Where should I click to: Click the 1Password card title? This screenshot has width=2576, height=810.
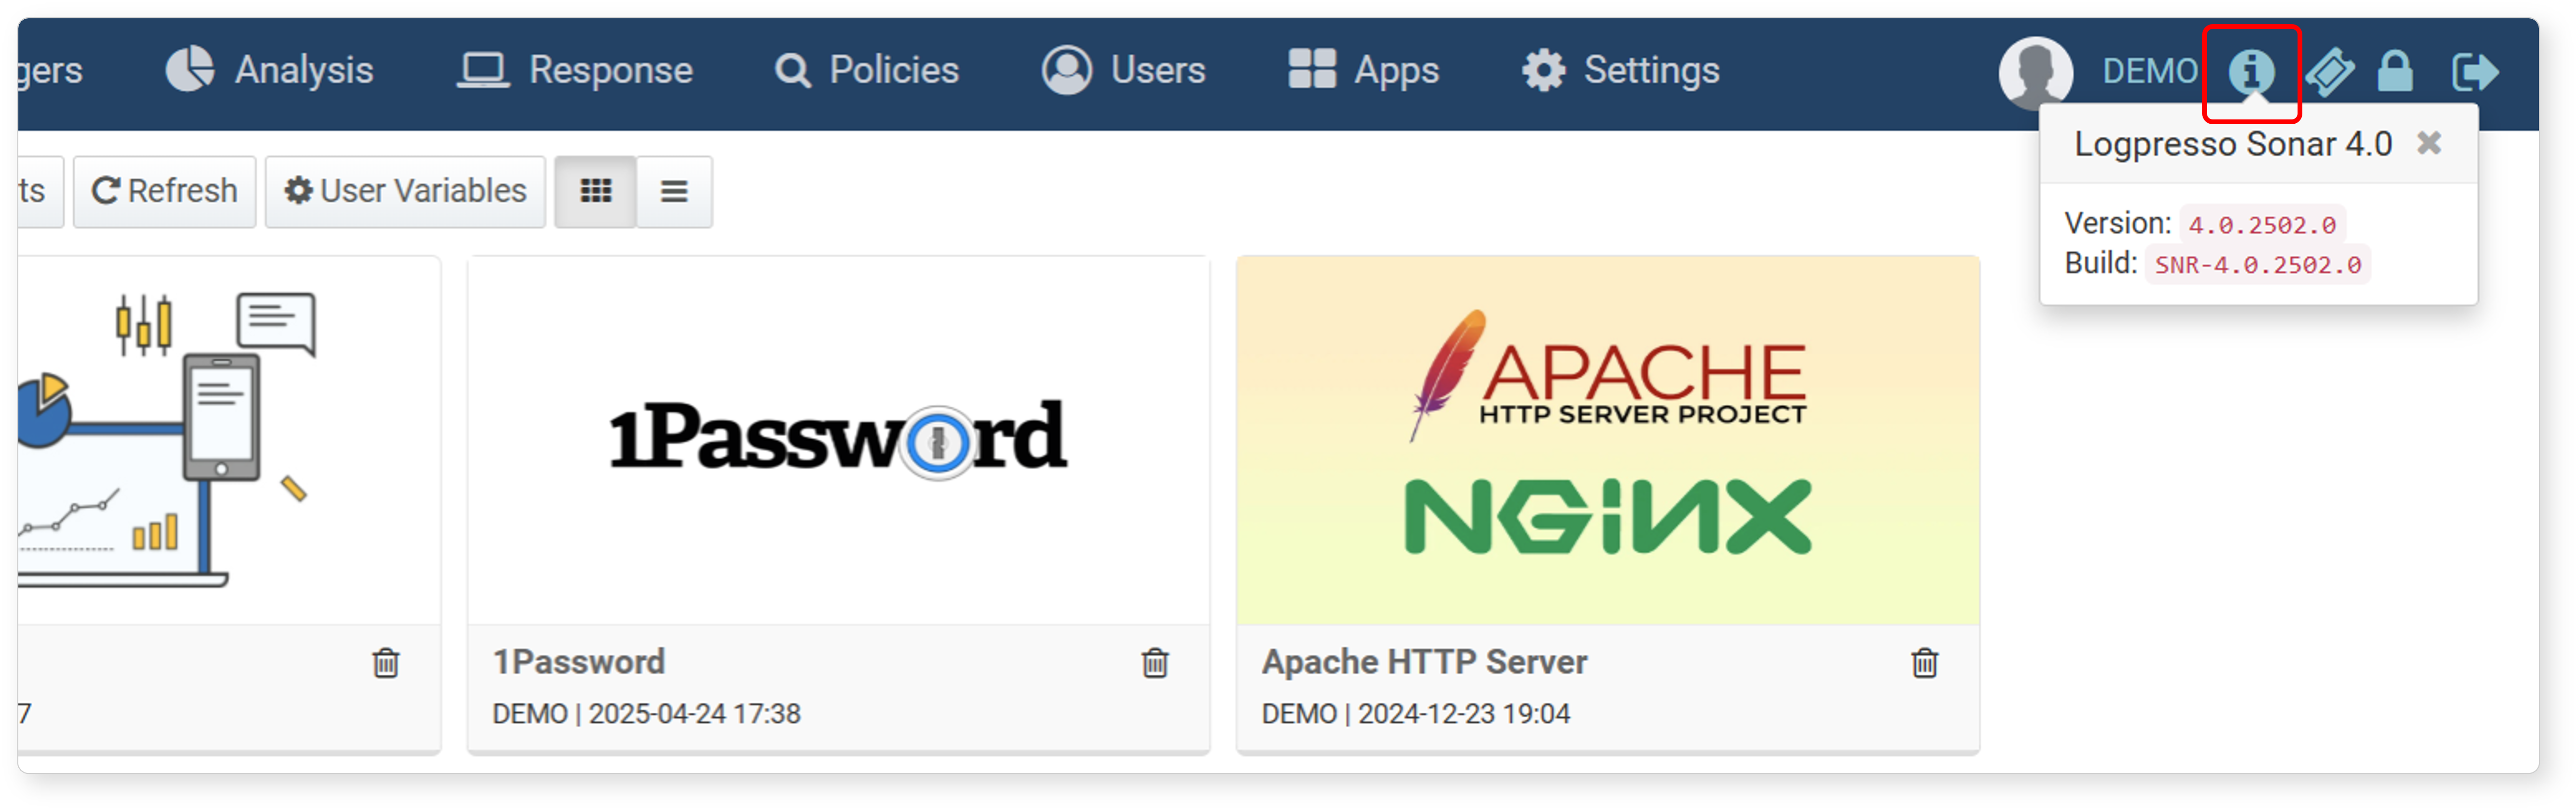coord(579,662)
